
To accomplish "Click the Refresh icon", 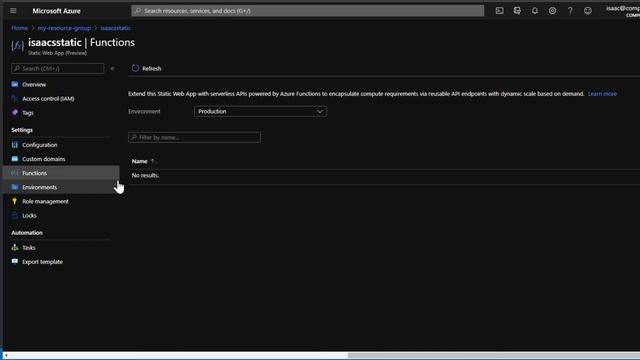I will click(x=135, y=68).
